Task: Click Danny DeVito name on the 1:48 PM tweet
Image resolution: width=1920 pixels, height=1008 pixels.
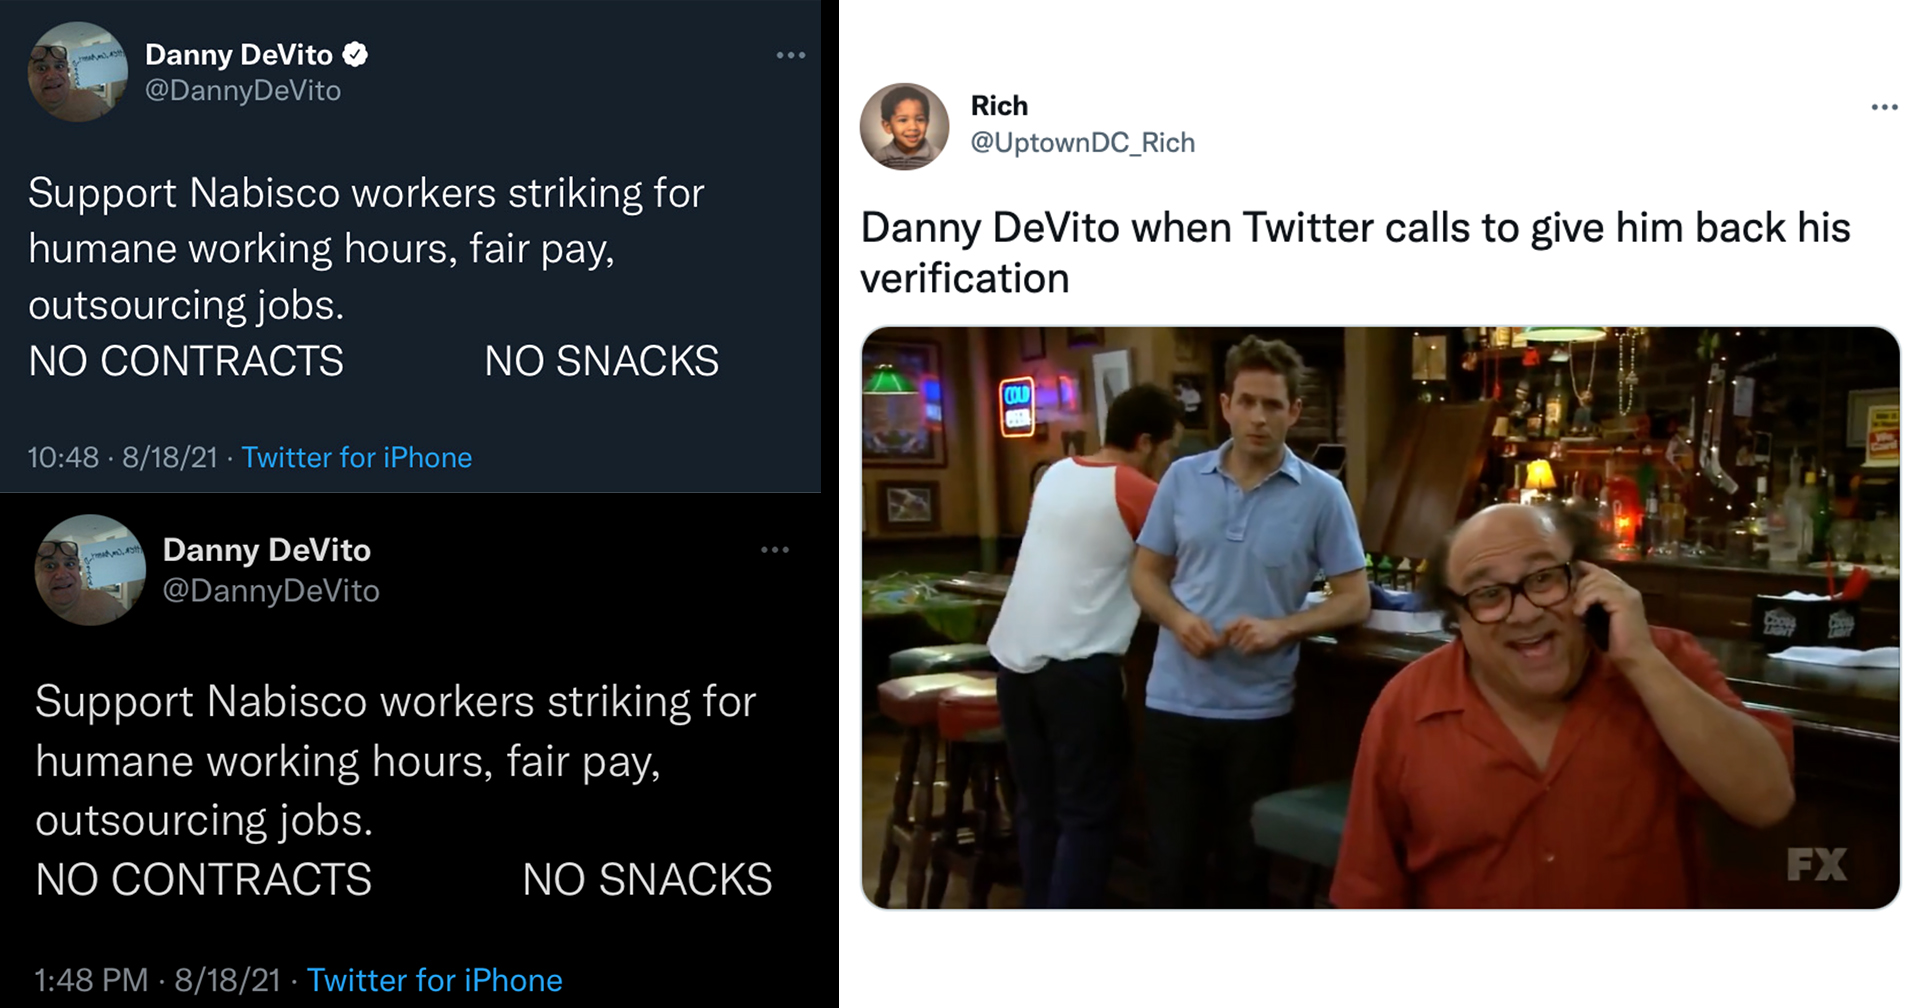Action: click(266, 549)
